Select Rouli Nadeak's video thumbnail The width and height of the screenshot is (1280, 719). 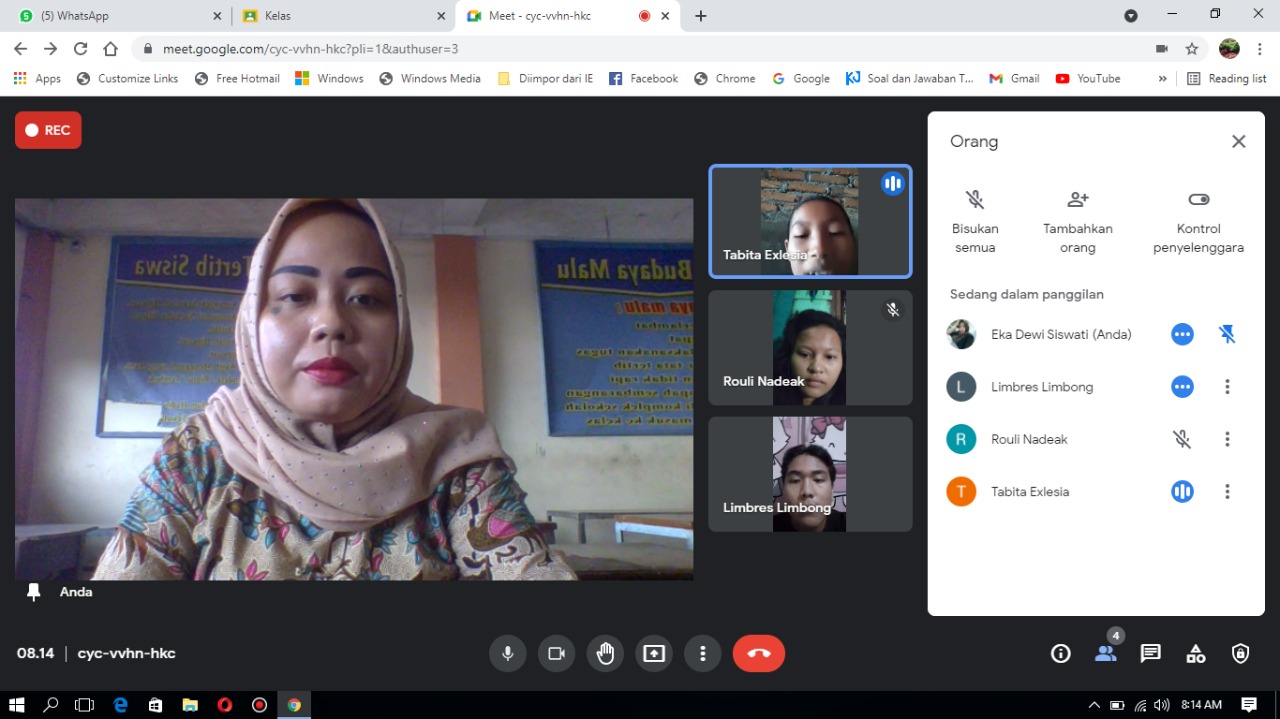[810, 347]
